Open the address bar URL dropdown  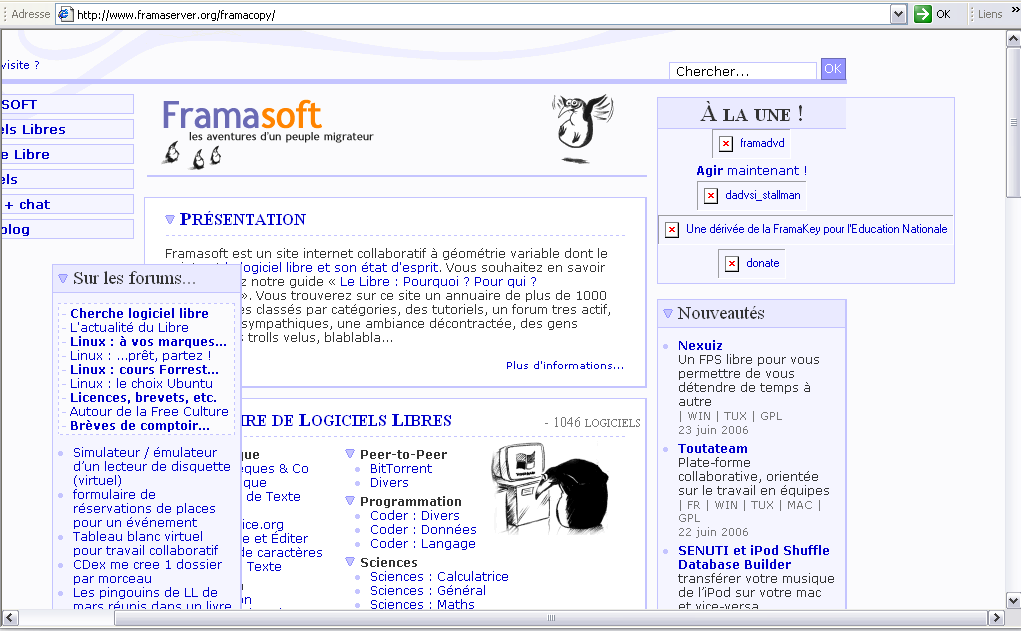click(x=899, y=14)
